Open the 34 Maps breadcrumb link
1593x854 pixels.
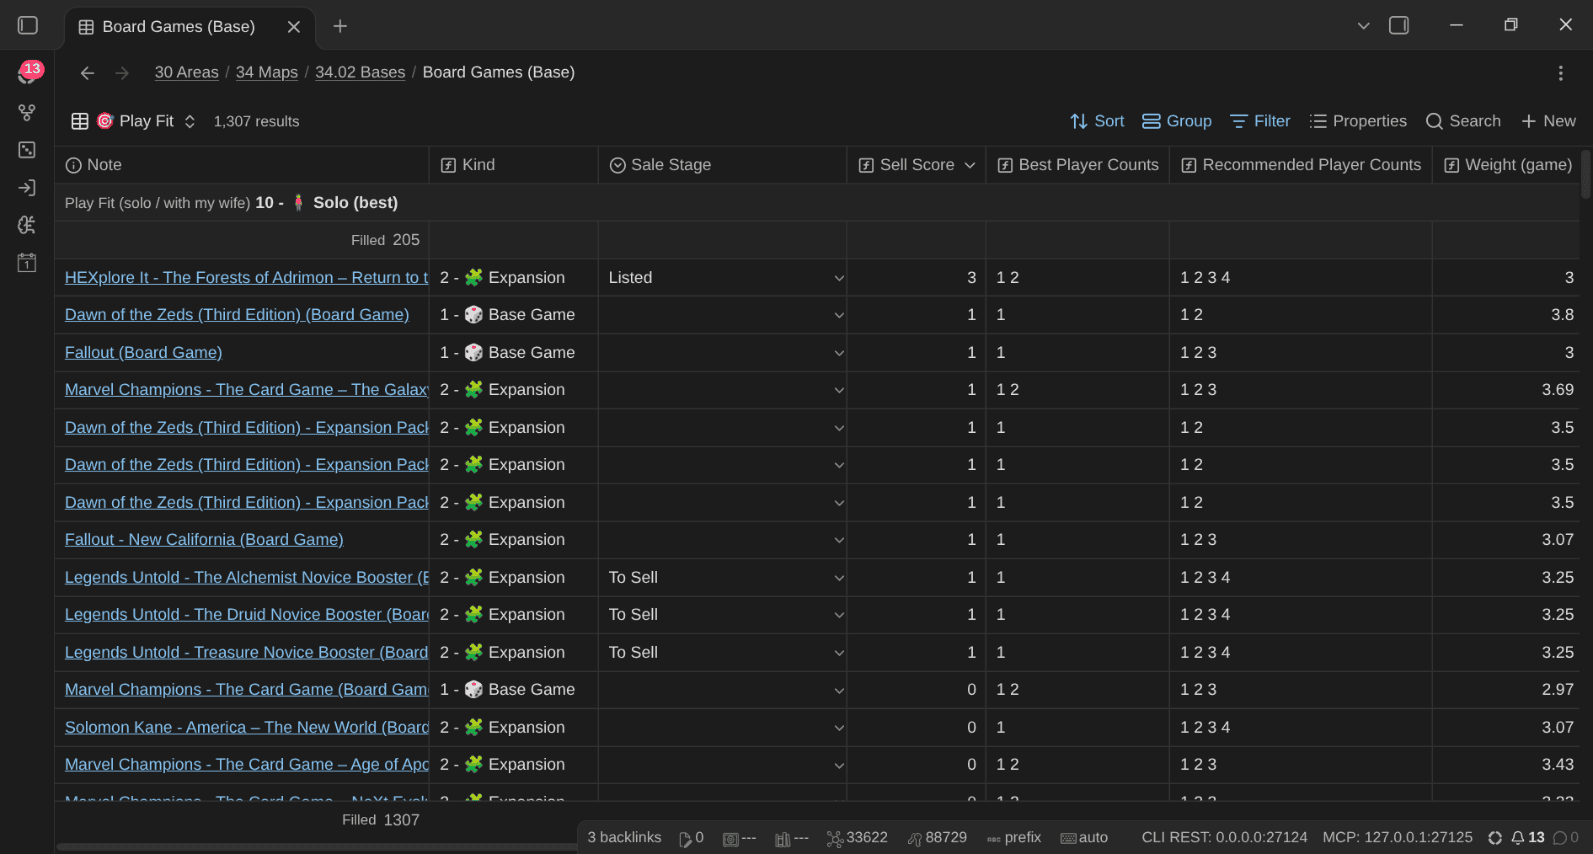point(267,73)
